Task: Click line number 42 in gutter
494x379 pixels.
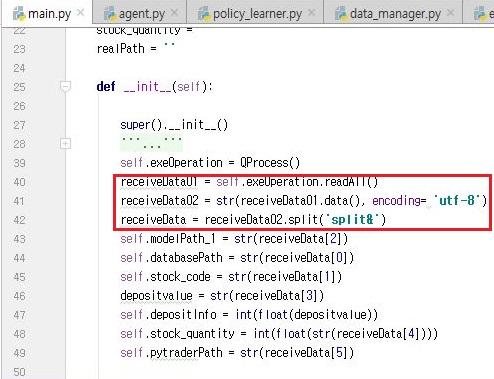Action: (x=19, y=220)
